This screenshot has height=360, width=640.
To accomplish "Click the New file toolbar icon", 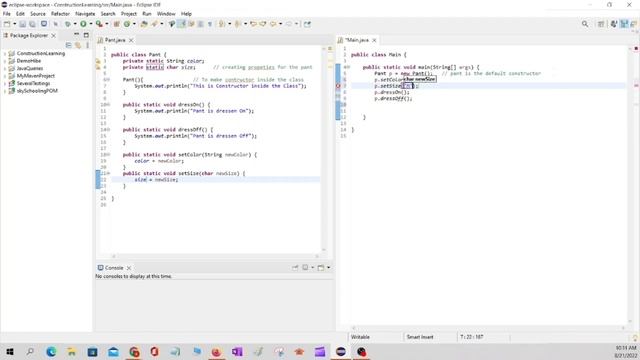I will [x=7, y=24].
